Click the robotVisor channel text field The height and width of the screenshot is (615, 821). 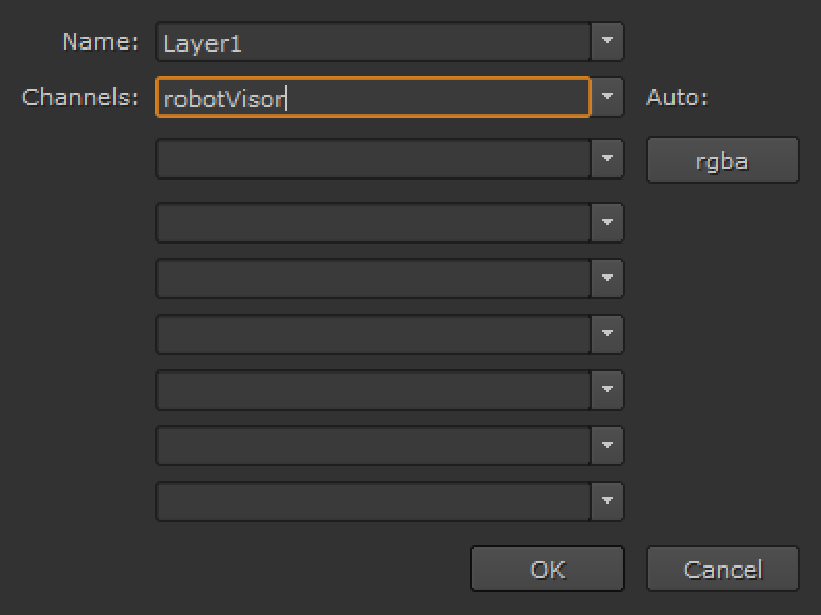pyautogui.click(x=374, y=98)
